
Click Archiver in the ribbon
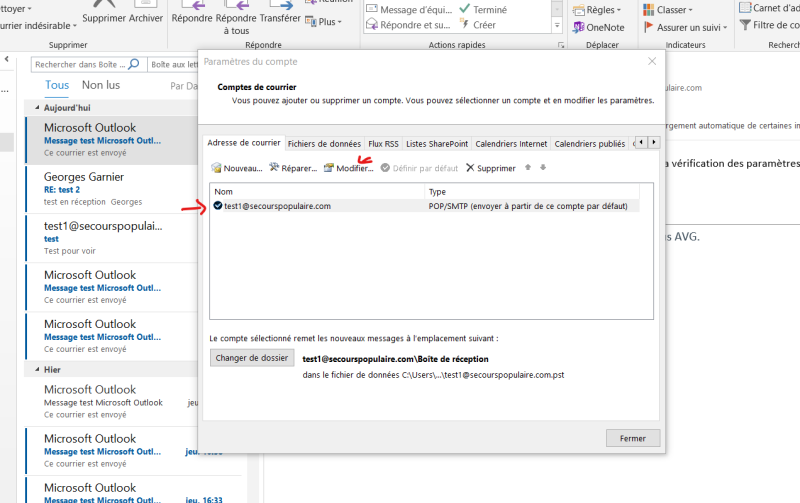pyautogui.click(x=145, y=12)
